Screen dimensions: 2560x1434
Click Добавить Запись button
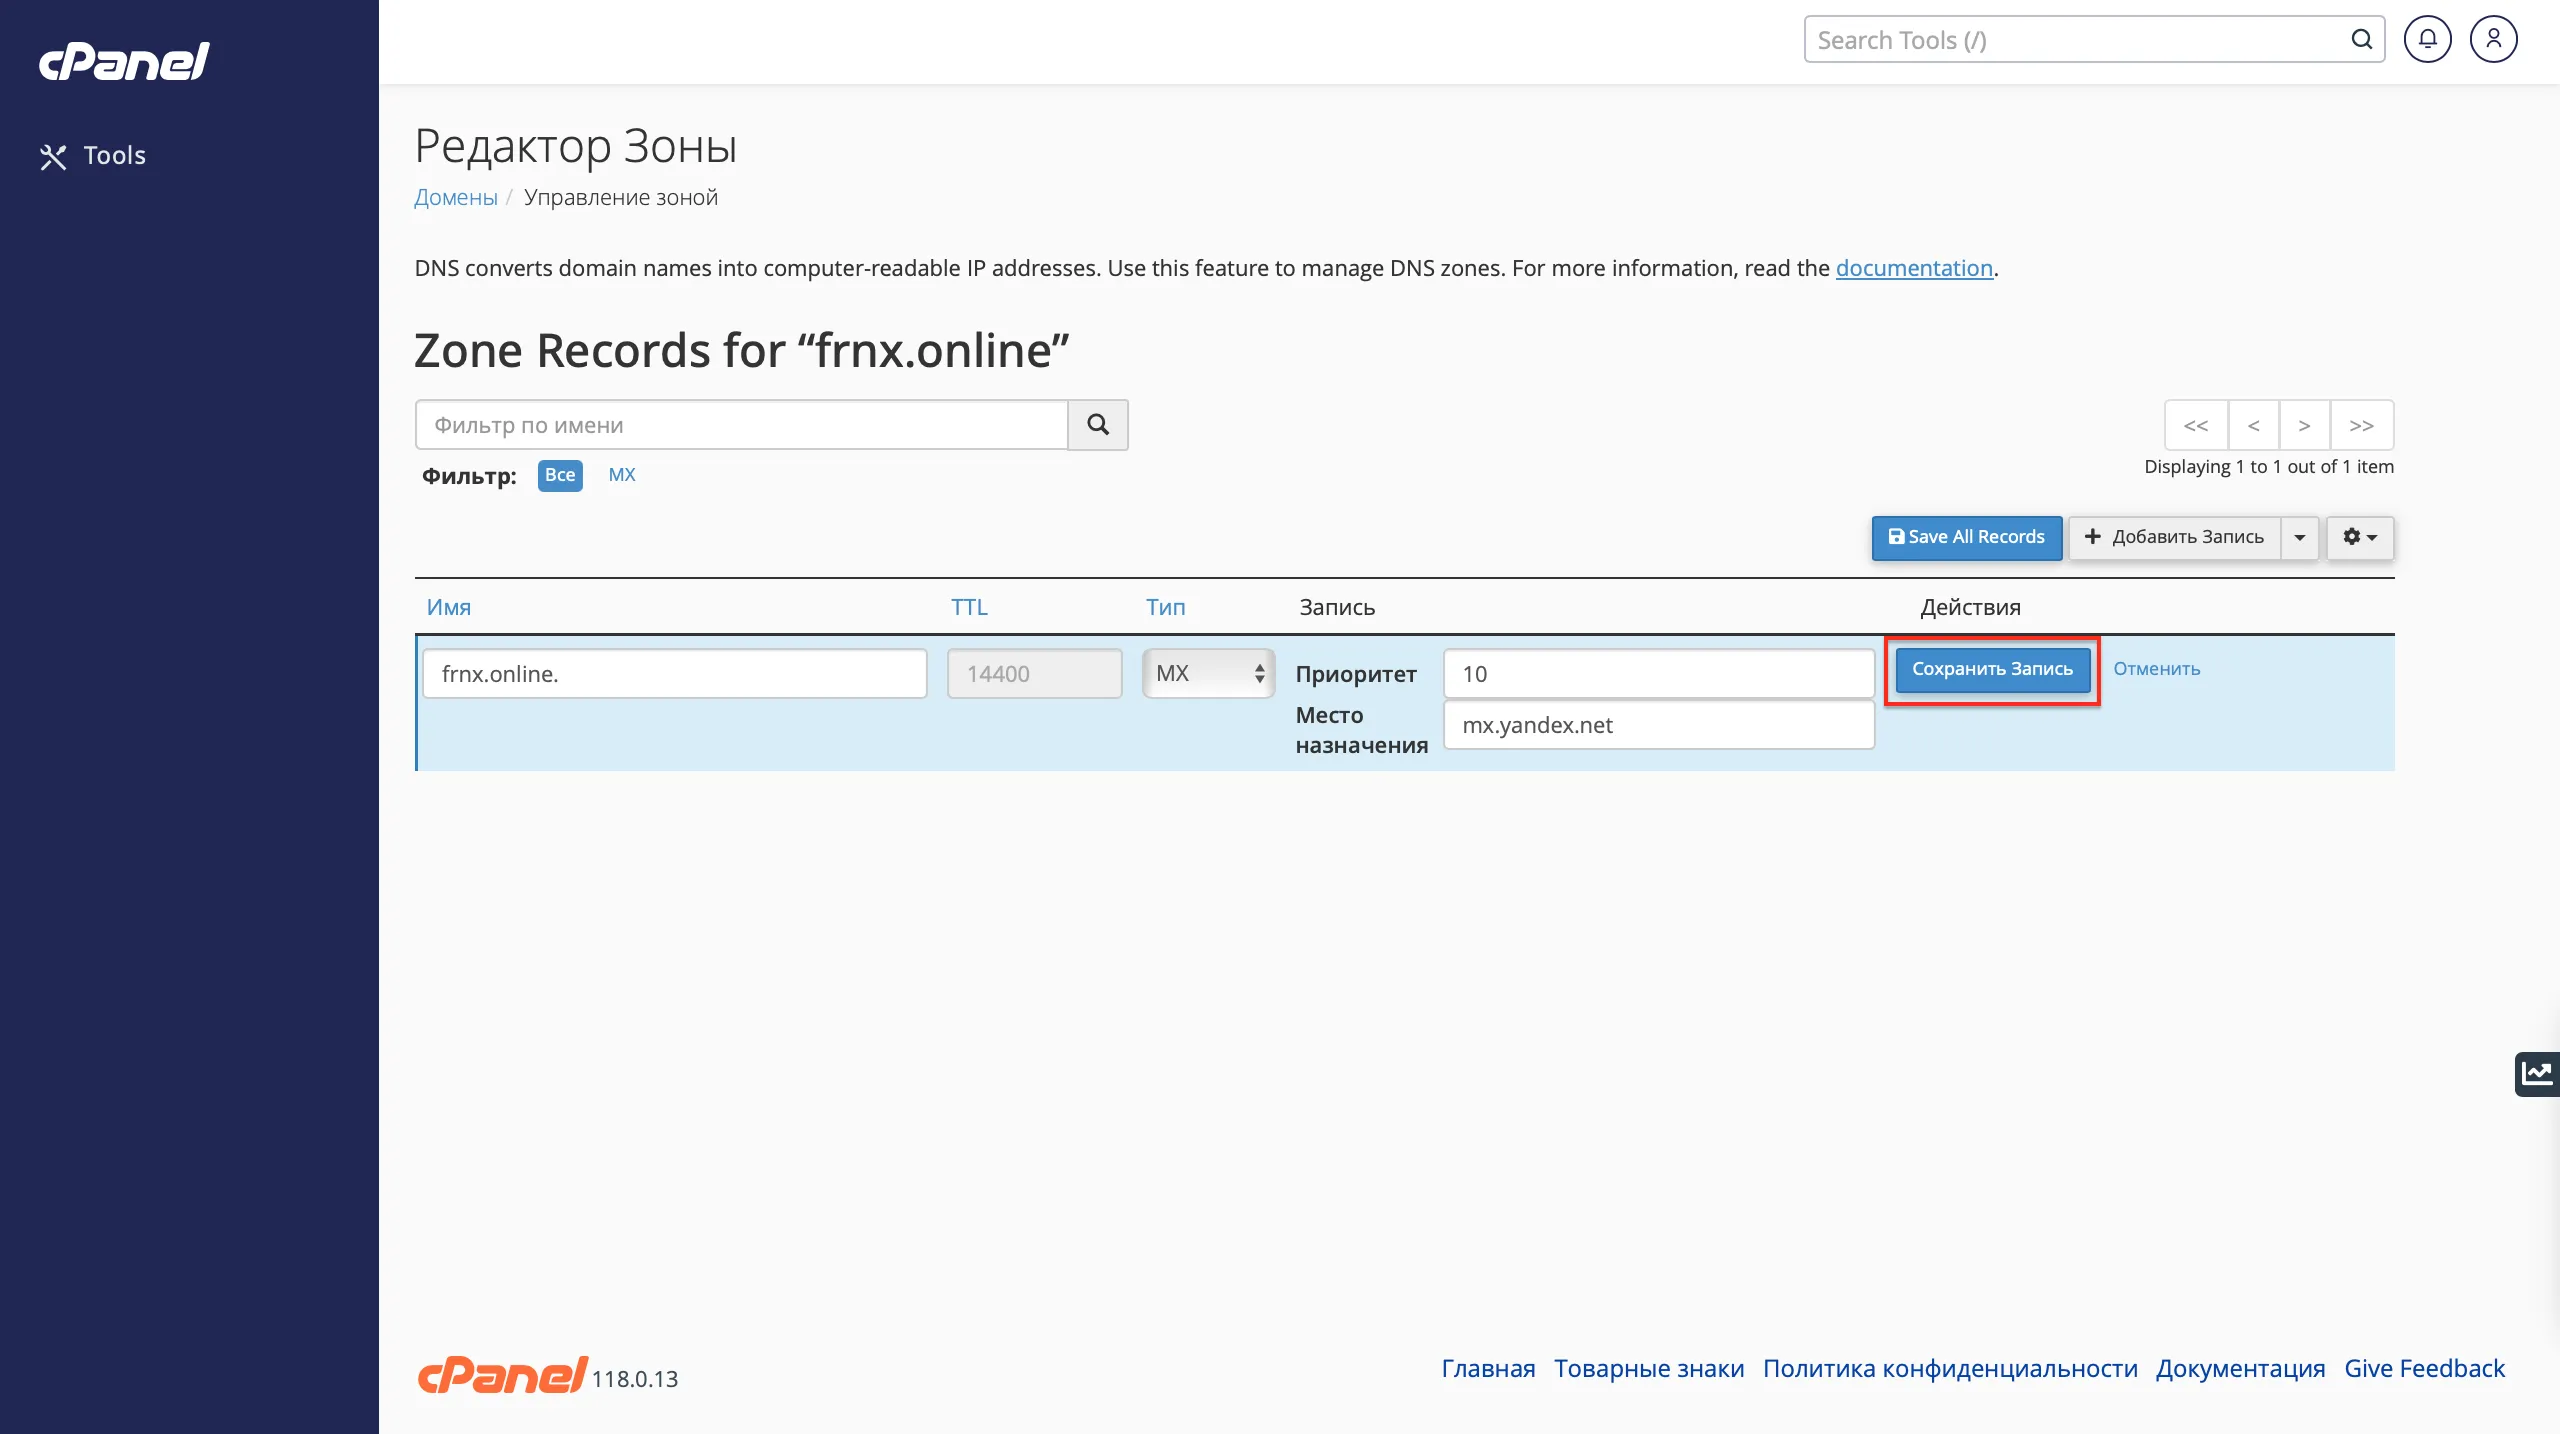click(x=2174, y=537)
